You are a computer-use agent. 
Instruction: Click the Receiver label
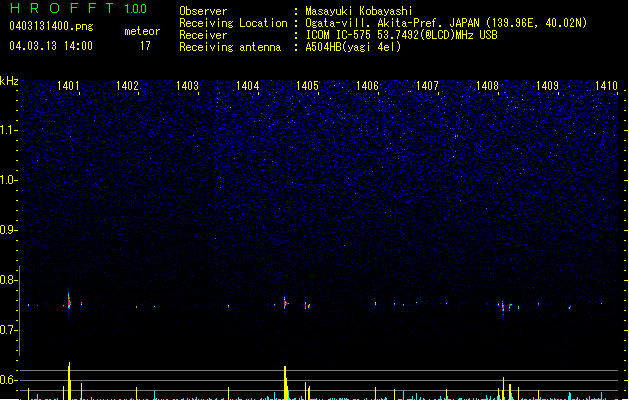coord(203,35)
